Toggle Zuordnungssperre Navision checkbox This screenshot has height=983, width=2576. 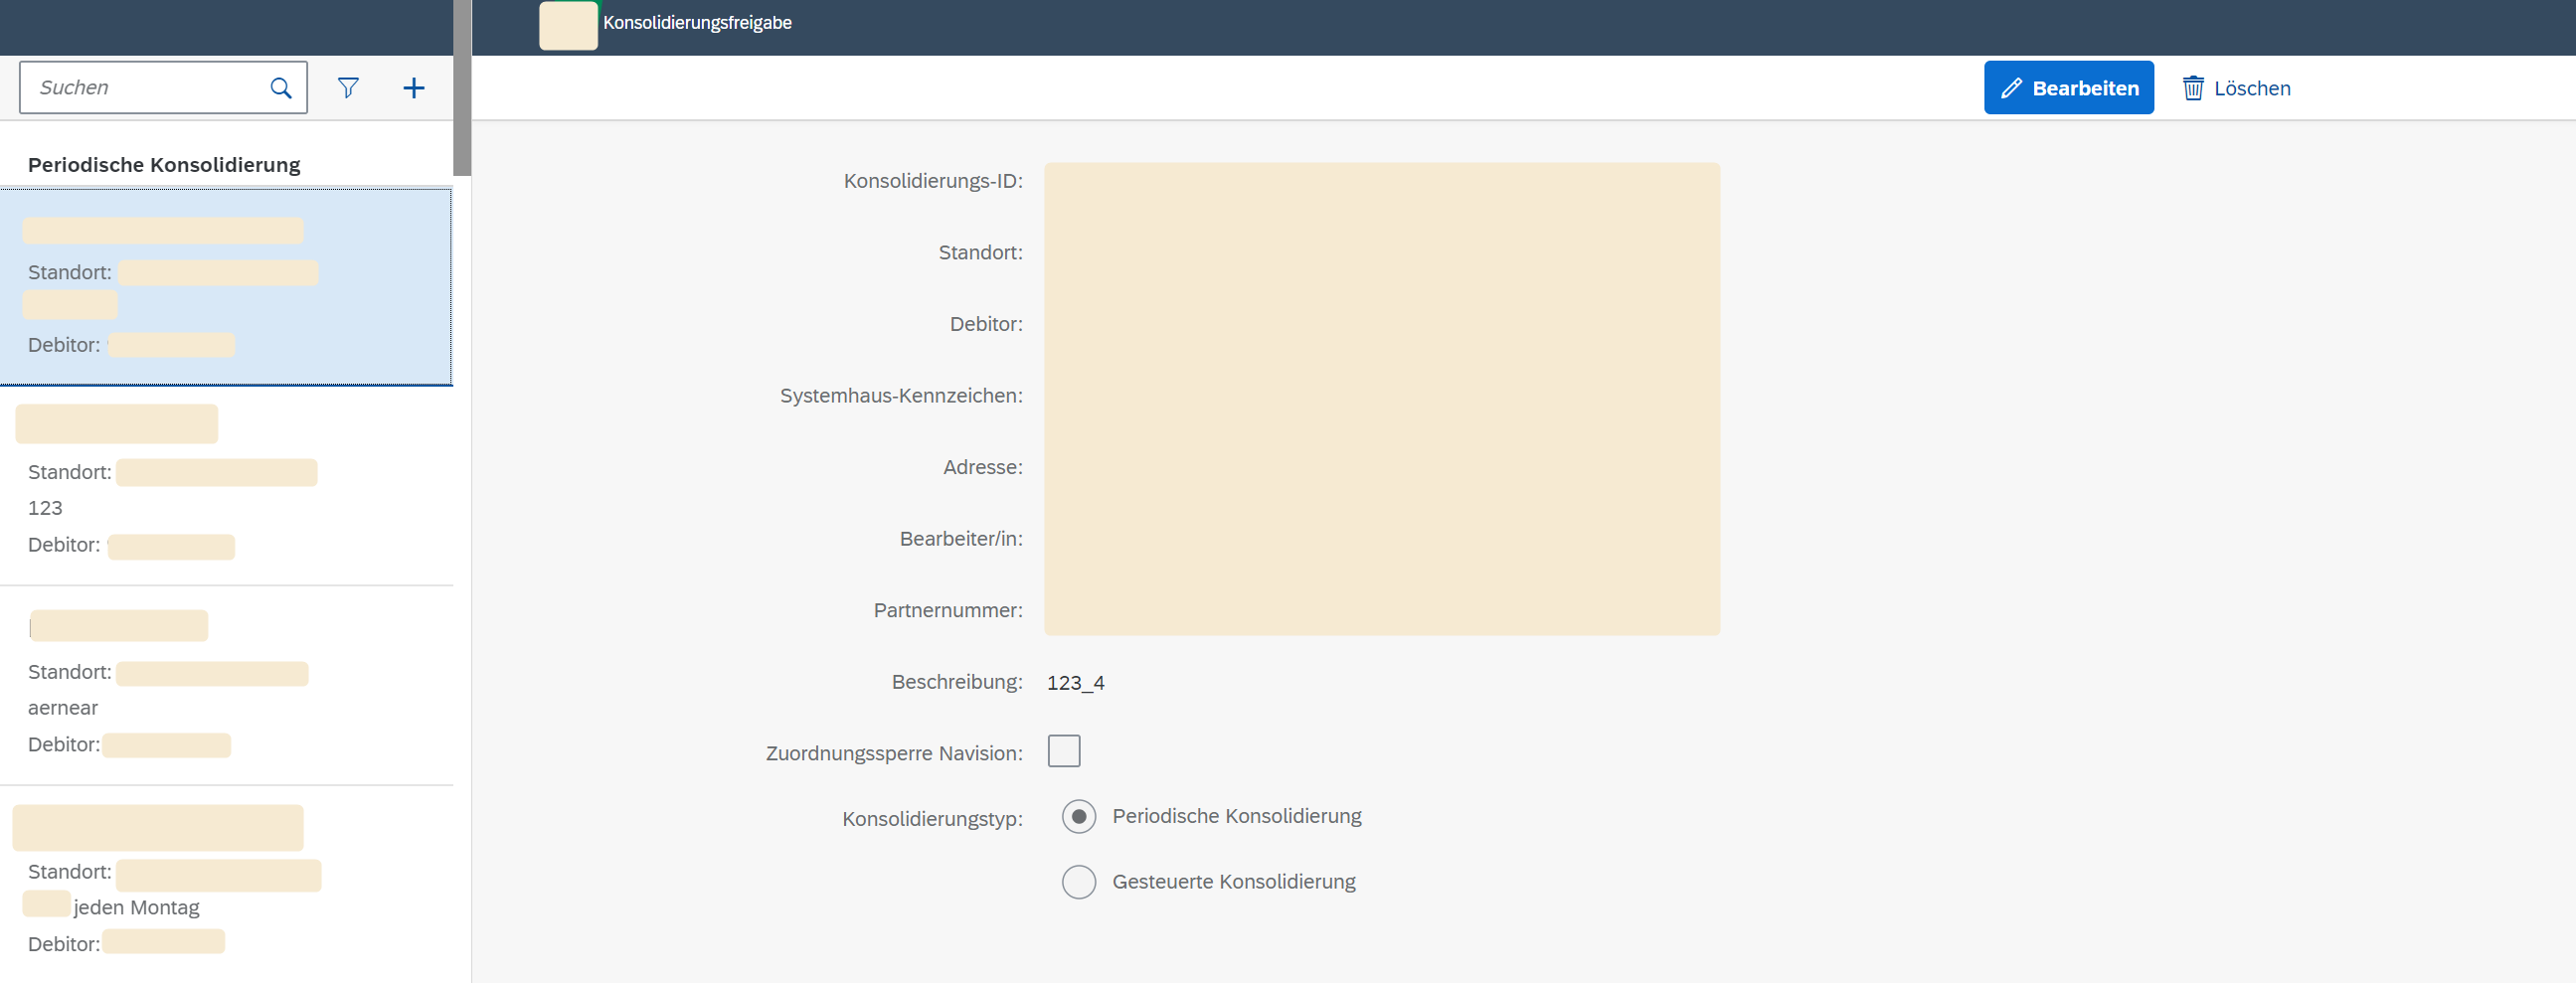(x=1063, y=751)
